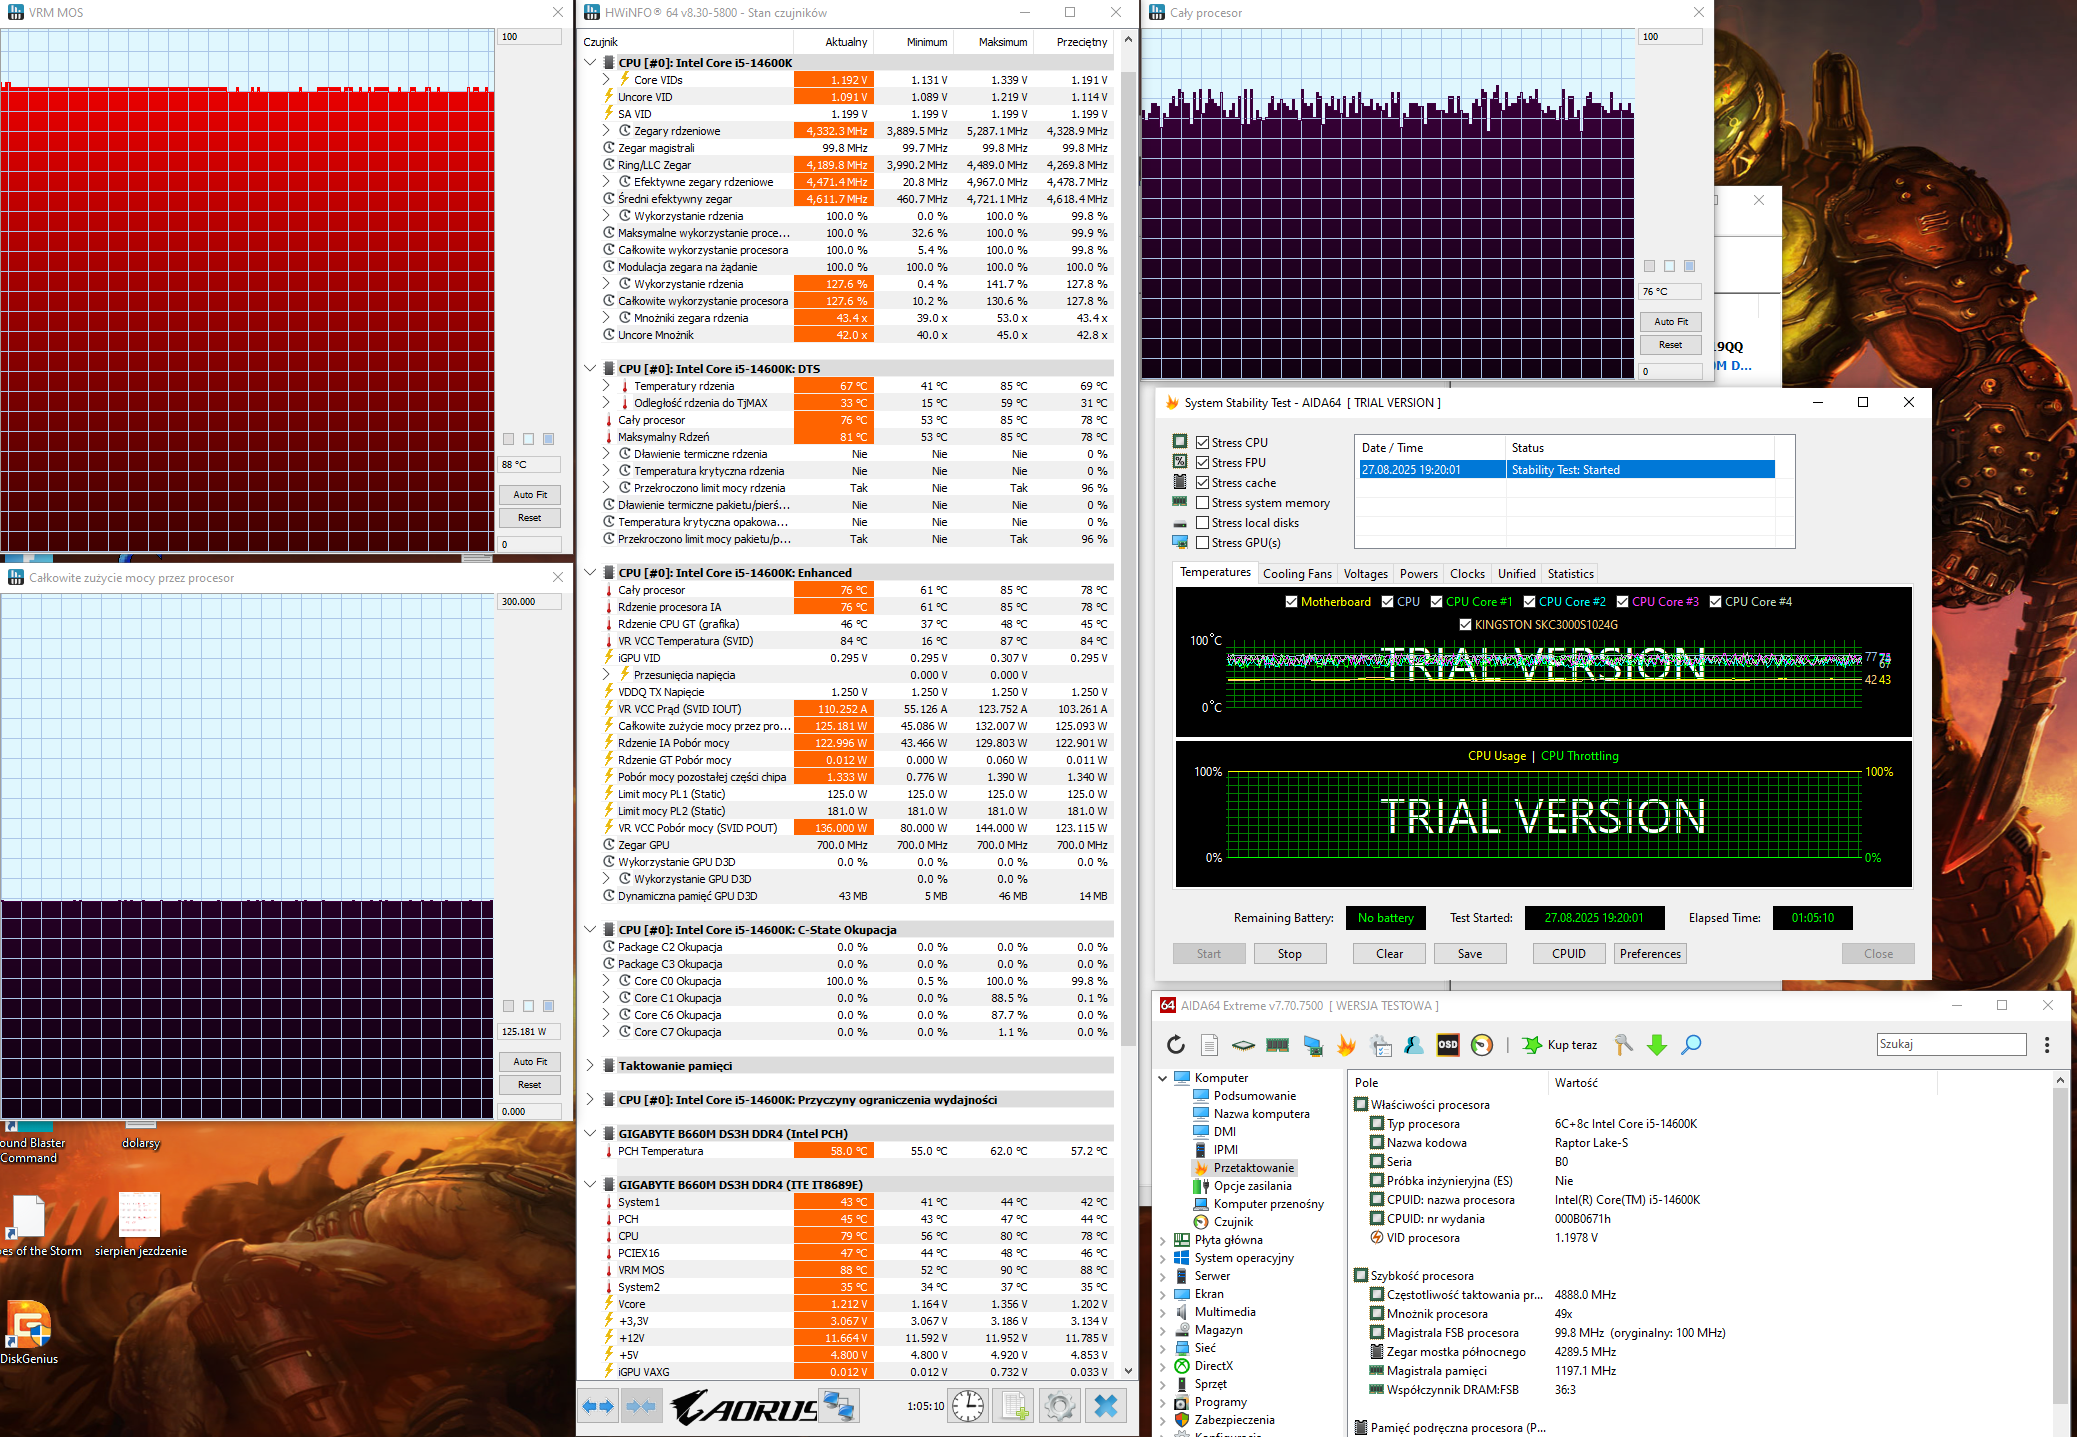The image size is (2077, 1437).
Task: Uncheck the Stress FPU checkbox
Action: (1203, 463)
